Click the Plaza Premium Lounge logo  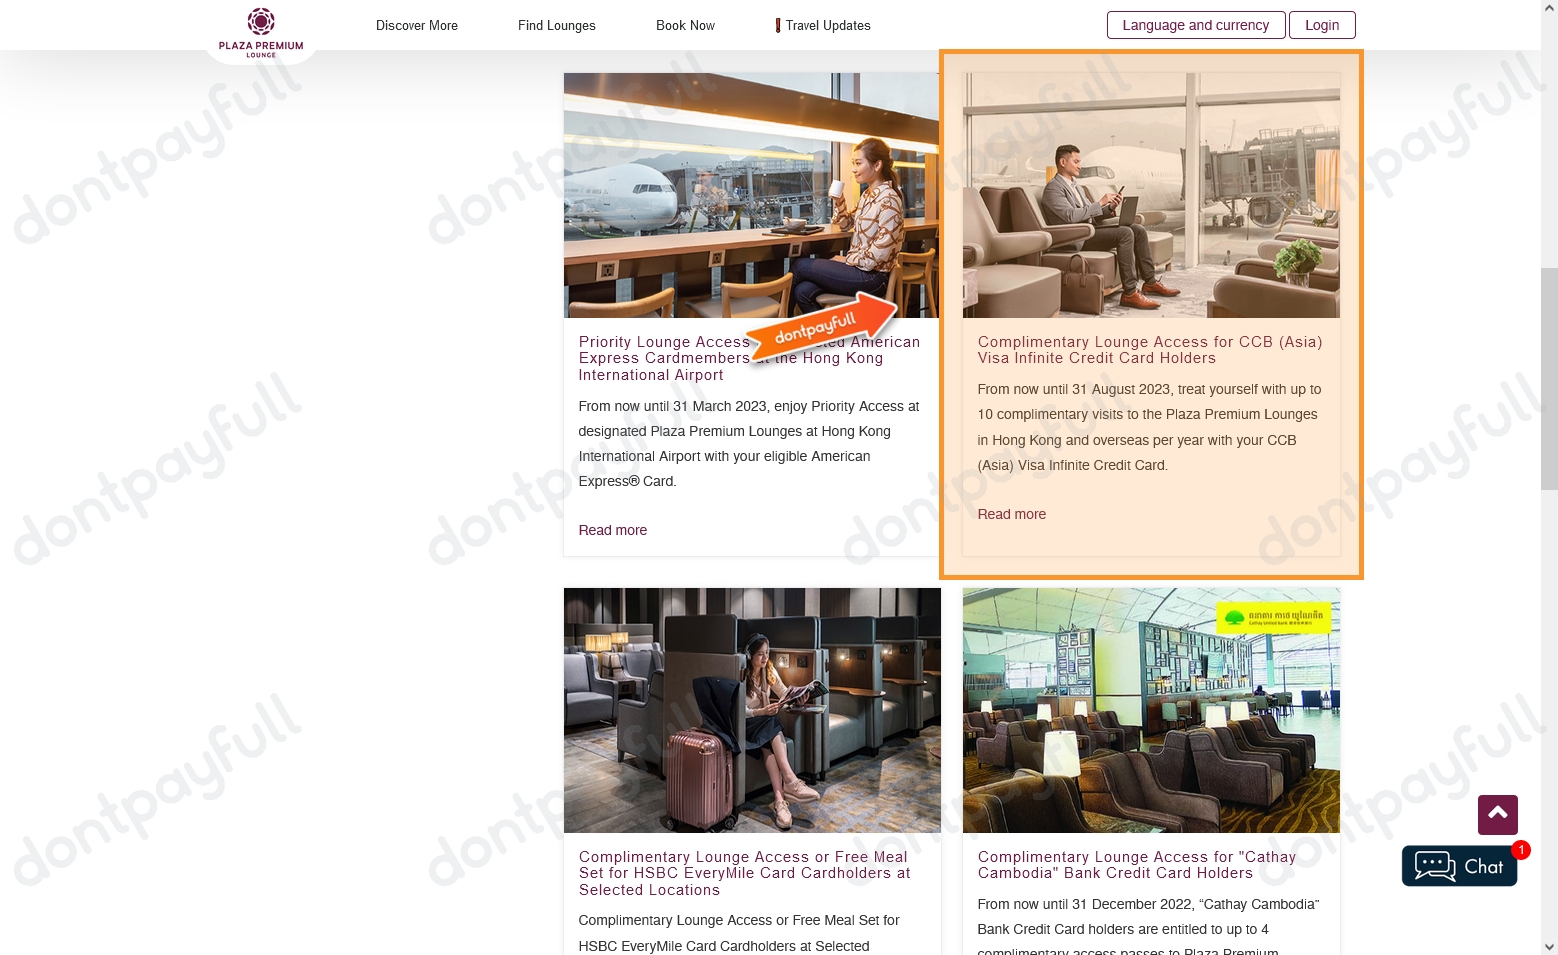[259, 32]
